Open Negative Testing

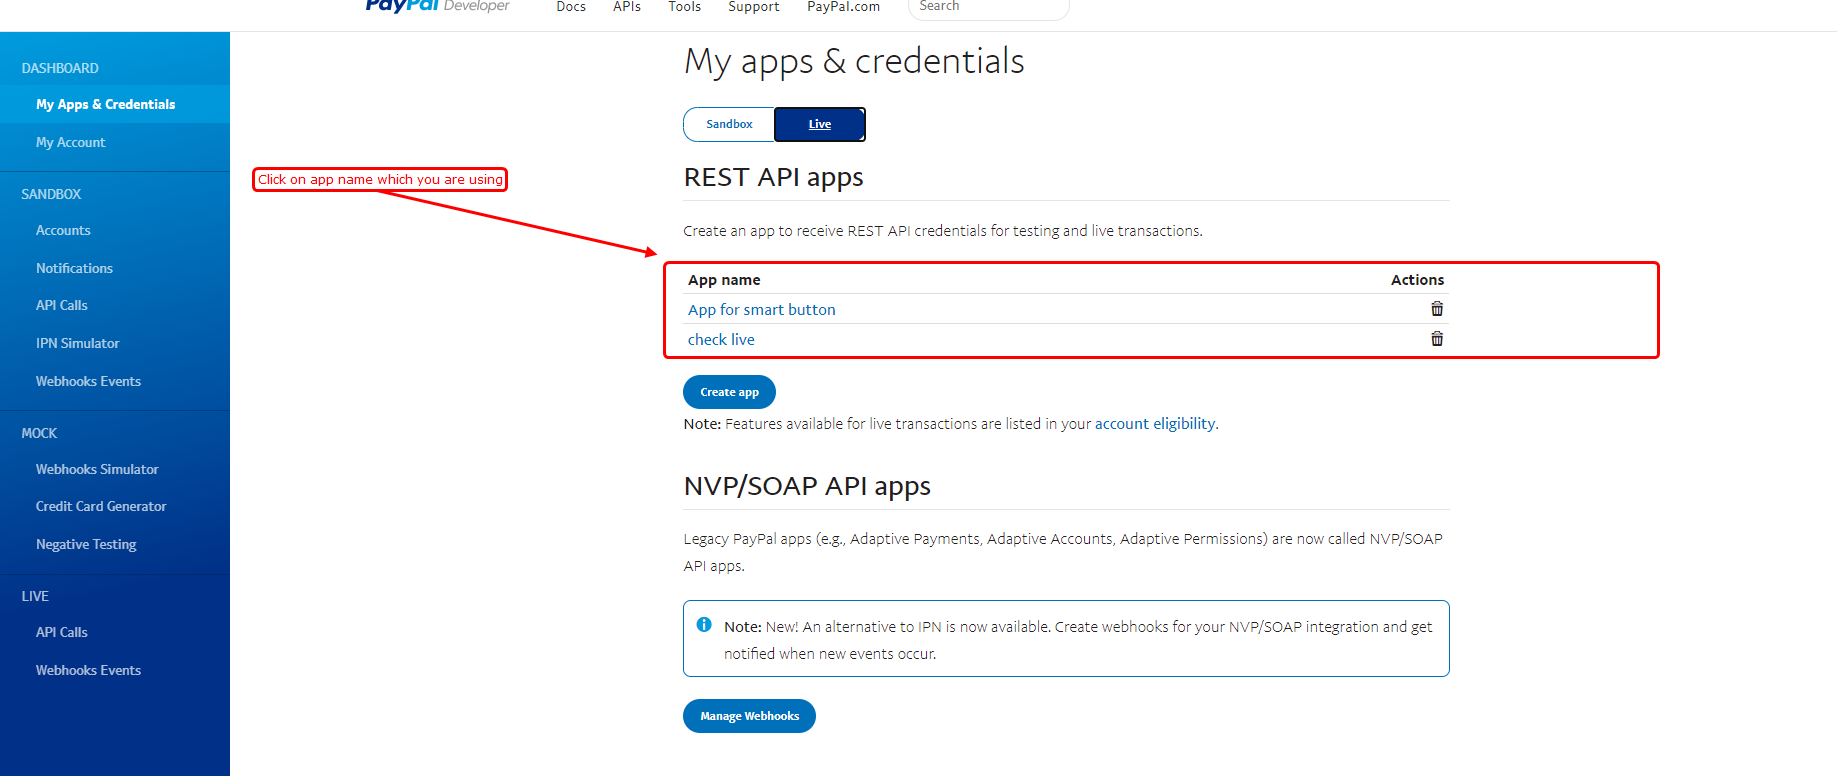point(86,544)
